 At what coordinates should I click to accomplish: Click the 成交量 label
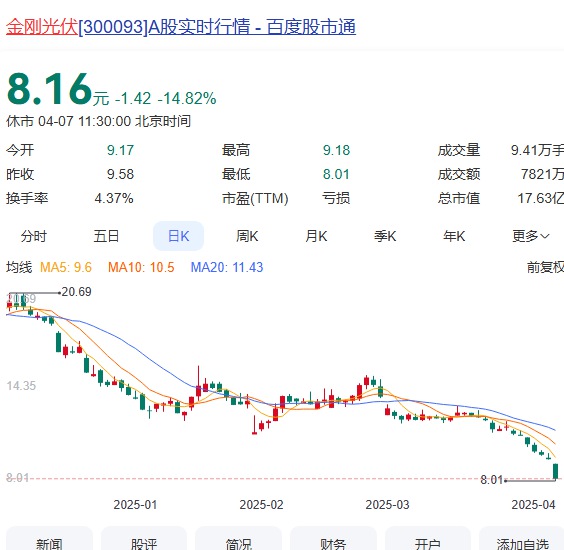(459, 150)
